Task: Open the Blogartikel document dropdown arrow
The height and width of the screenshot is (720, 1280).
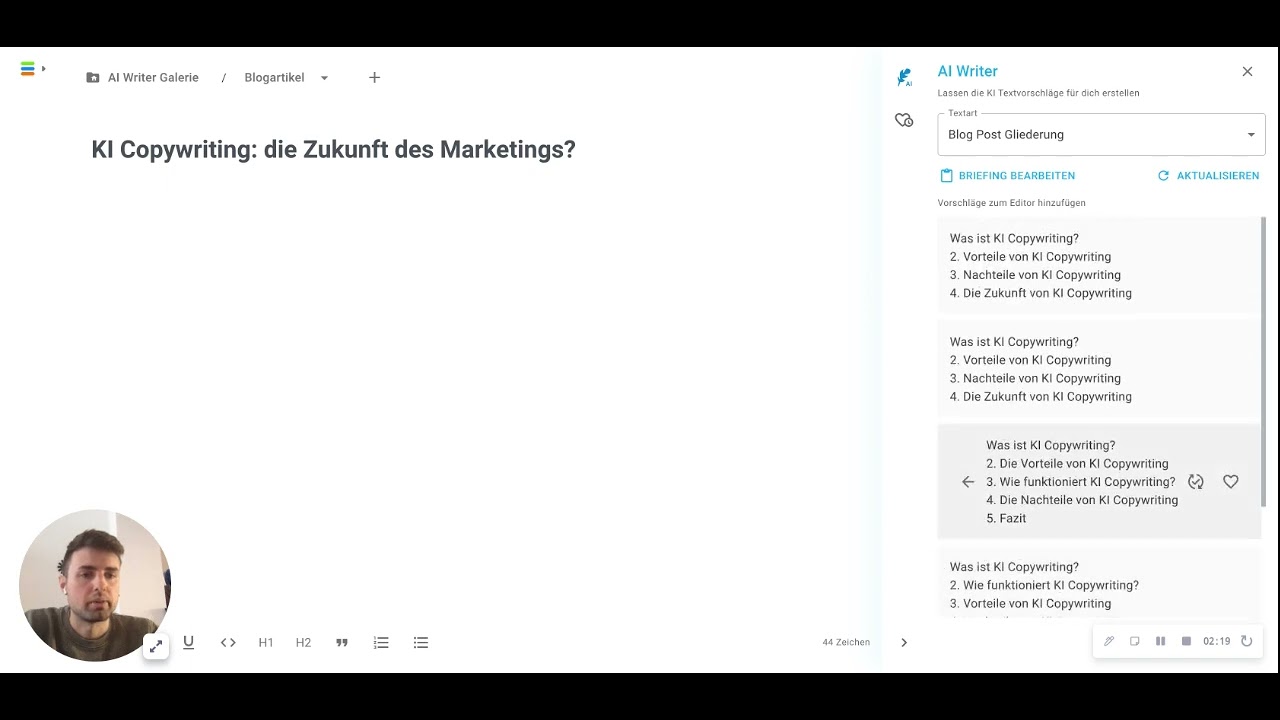Action: pos(324,78)
